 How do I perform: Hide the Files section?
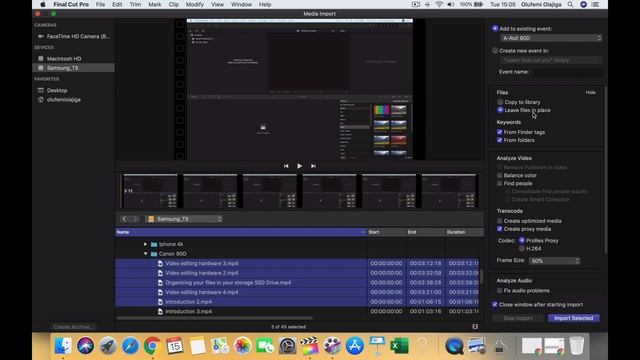point(590,93)
